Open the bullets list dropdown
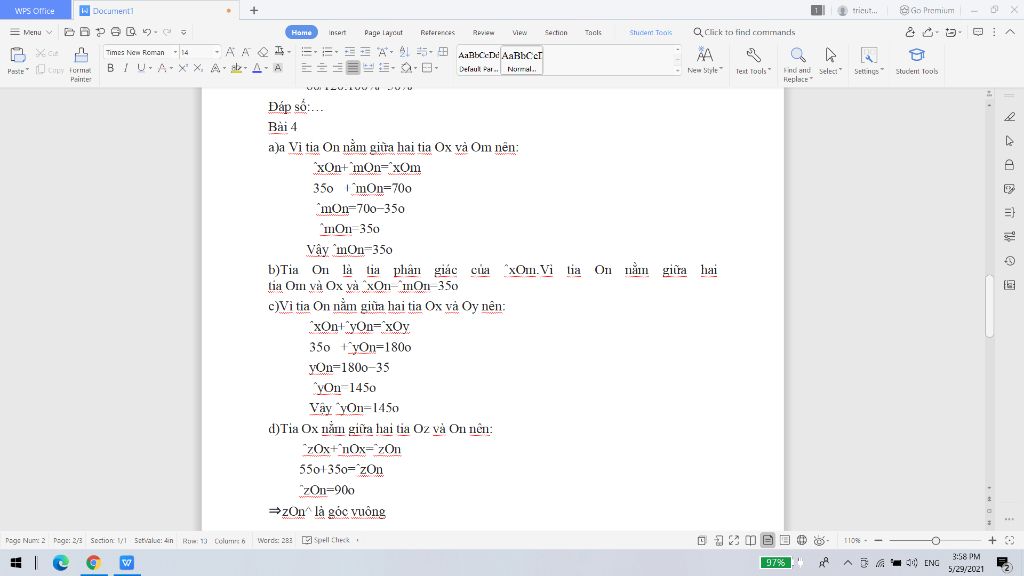1024x576 pixels. tap(315, 52)
